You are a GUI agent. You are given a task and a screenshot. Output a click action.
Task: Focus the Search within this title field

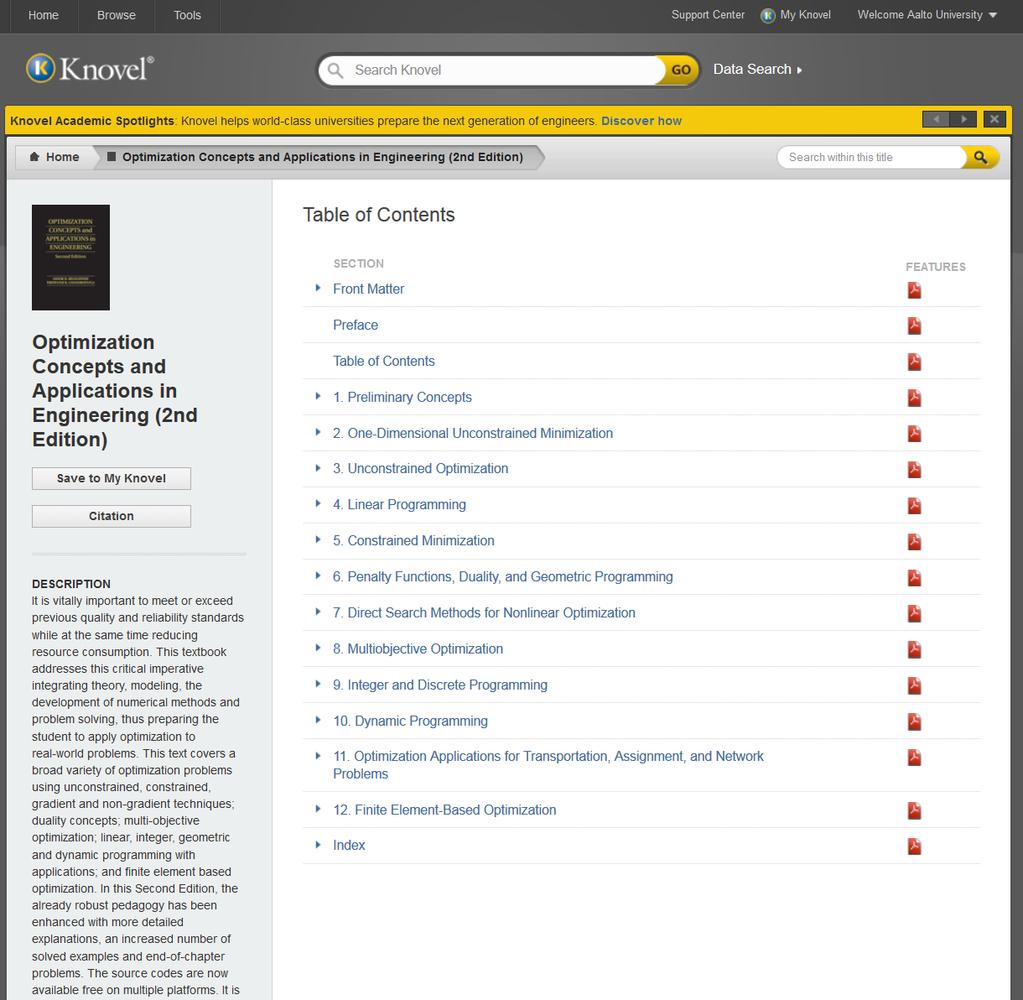pyautogui.click(x=872, y=157)
